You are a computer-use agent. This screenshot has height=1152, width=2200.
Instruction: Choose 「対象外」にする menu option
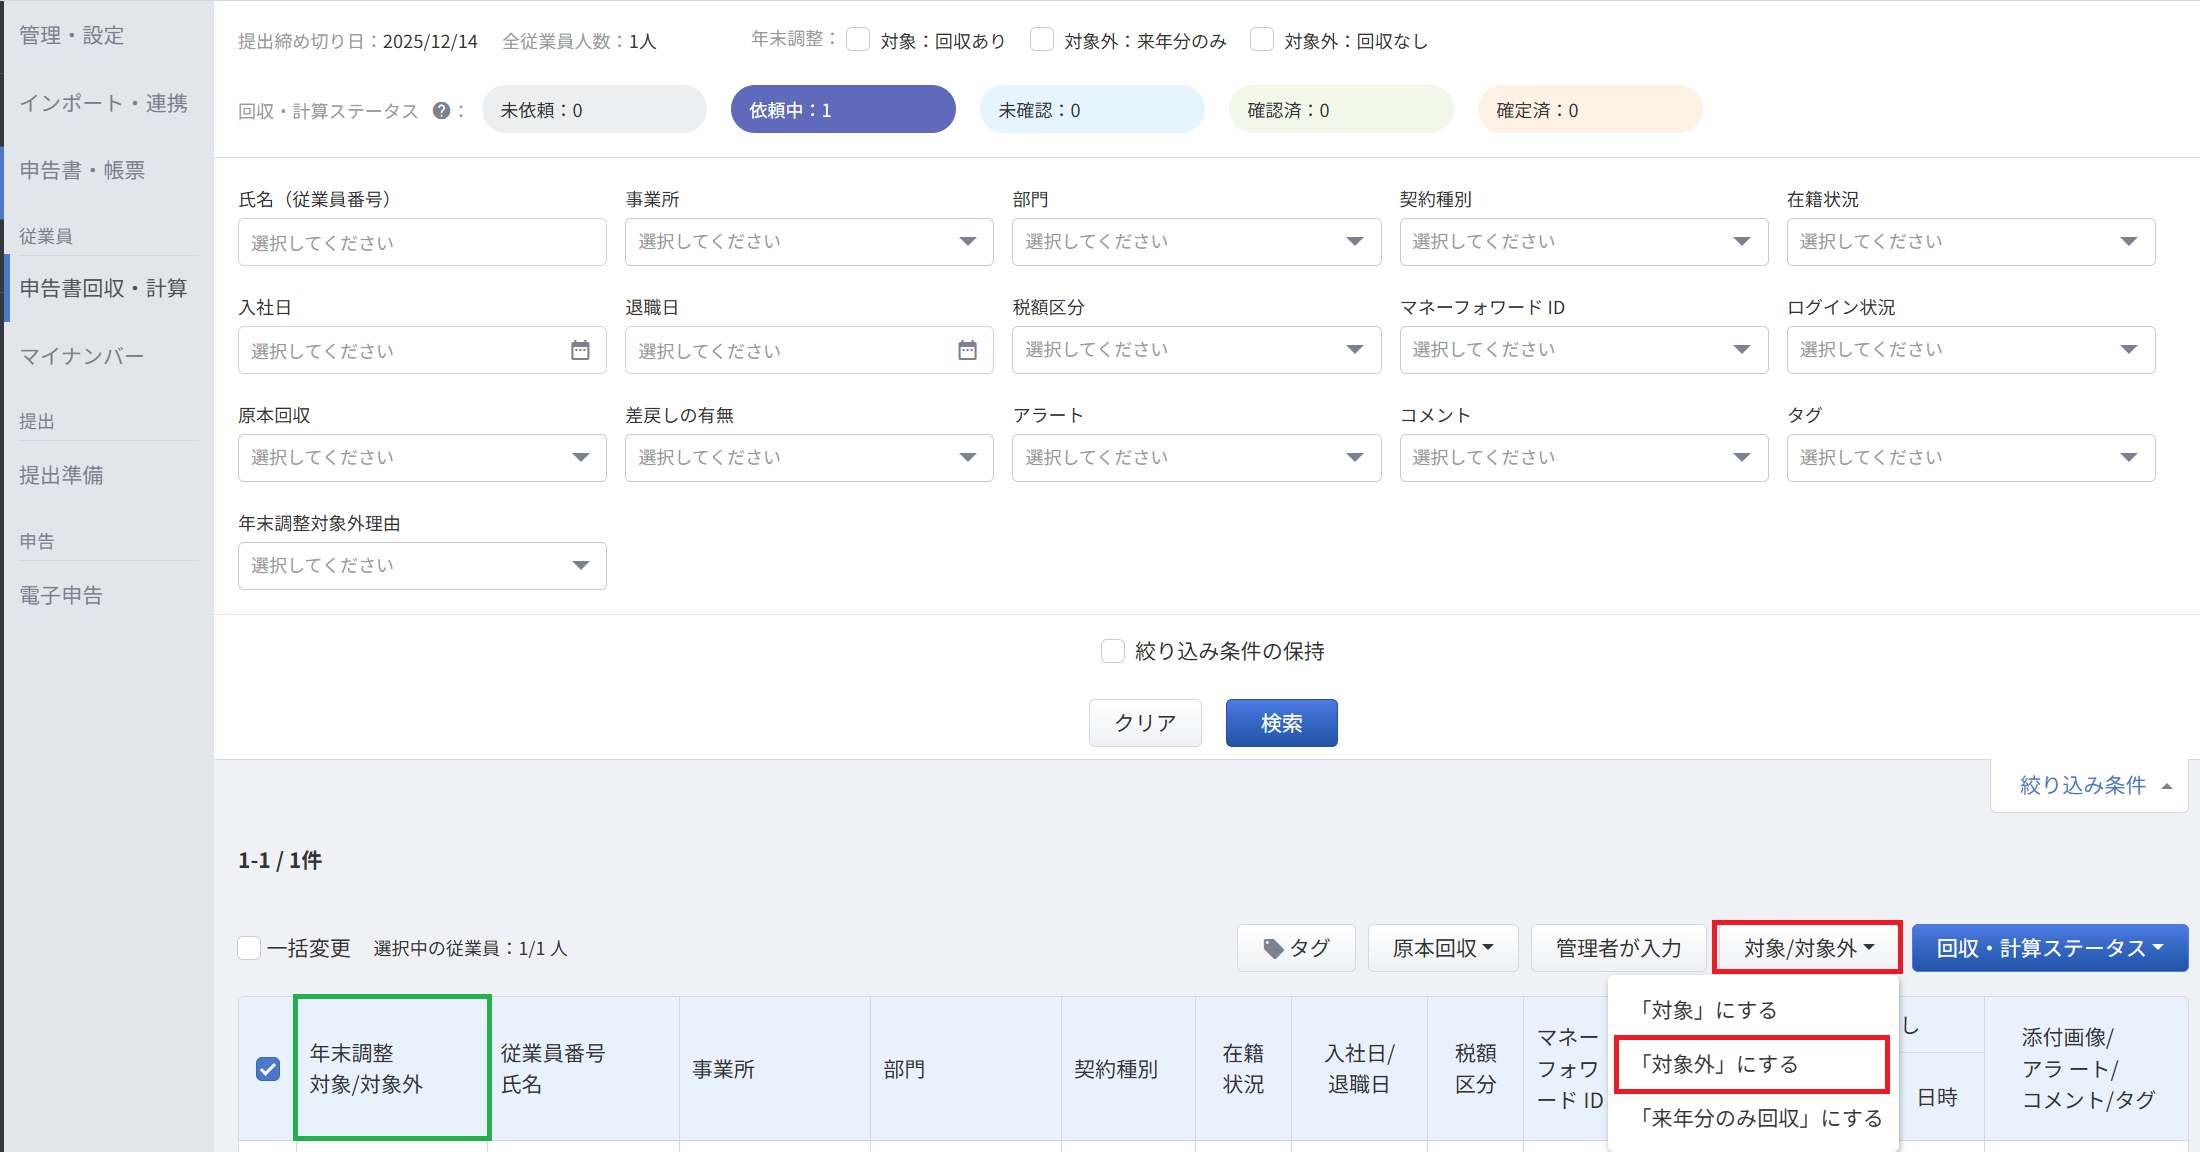coord(1751,1064)
